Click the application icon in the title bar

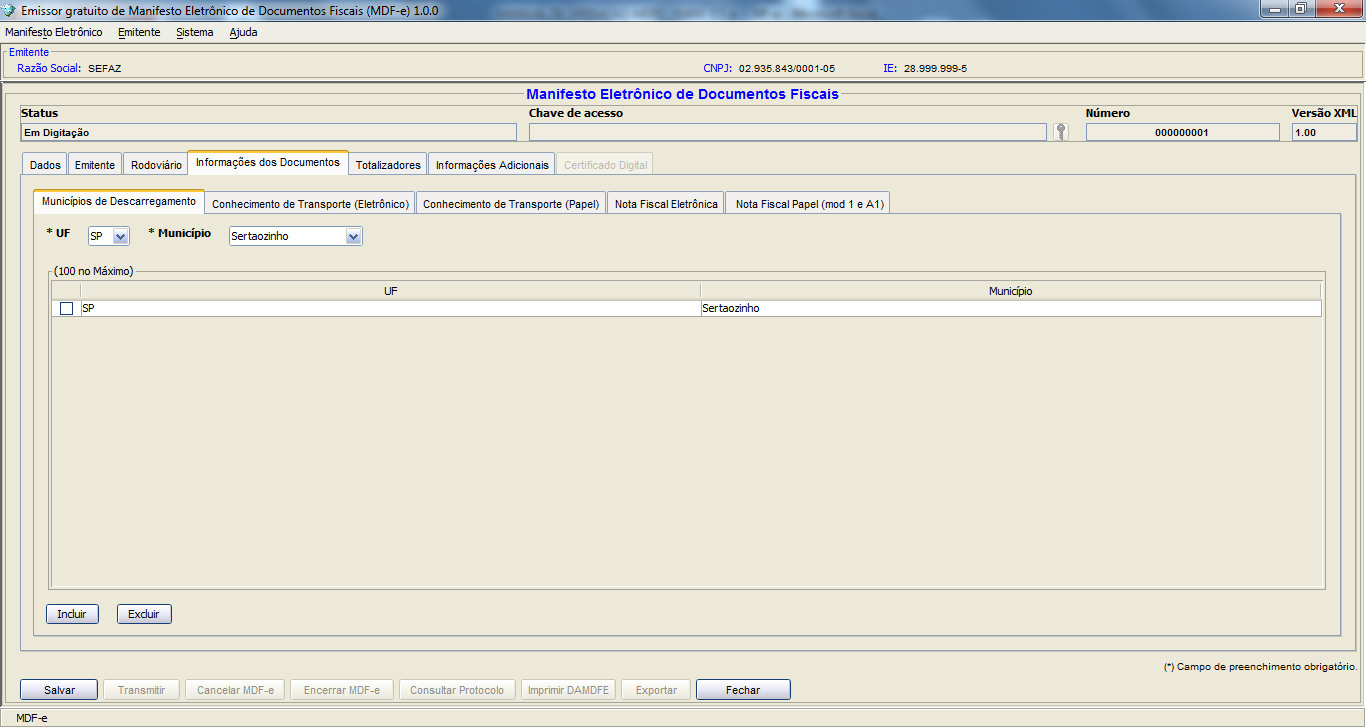9,10
